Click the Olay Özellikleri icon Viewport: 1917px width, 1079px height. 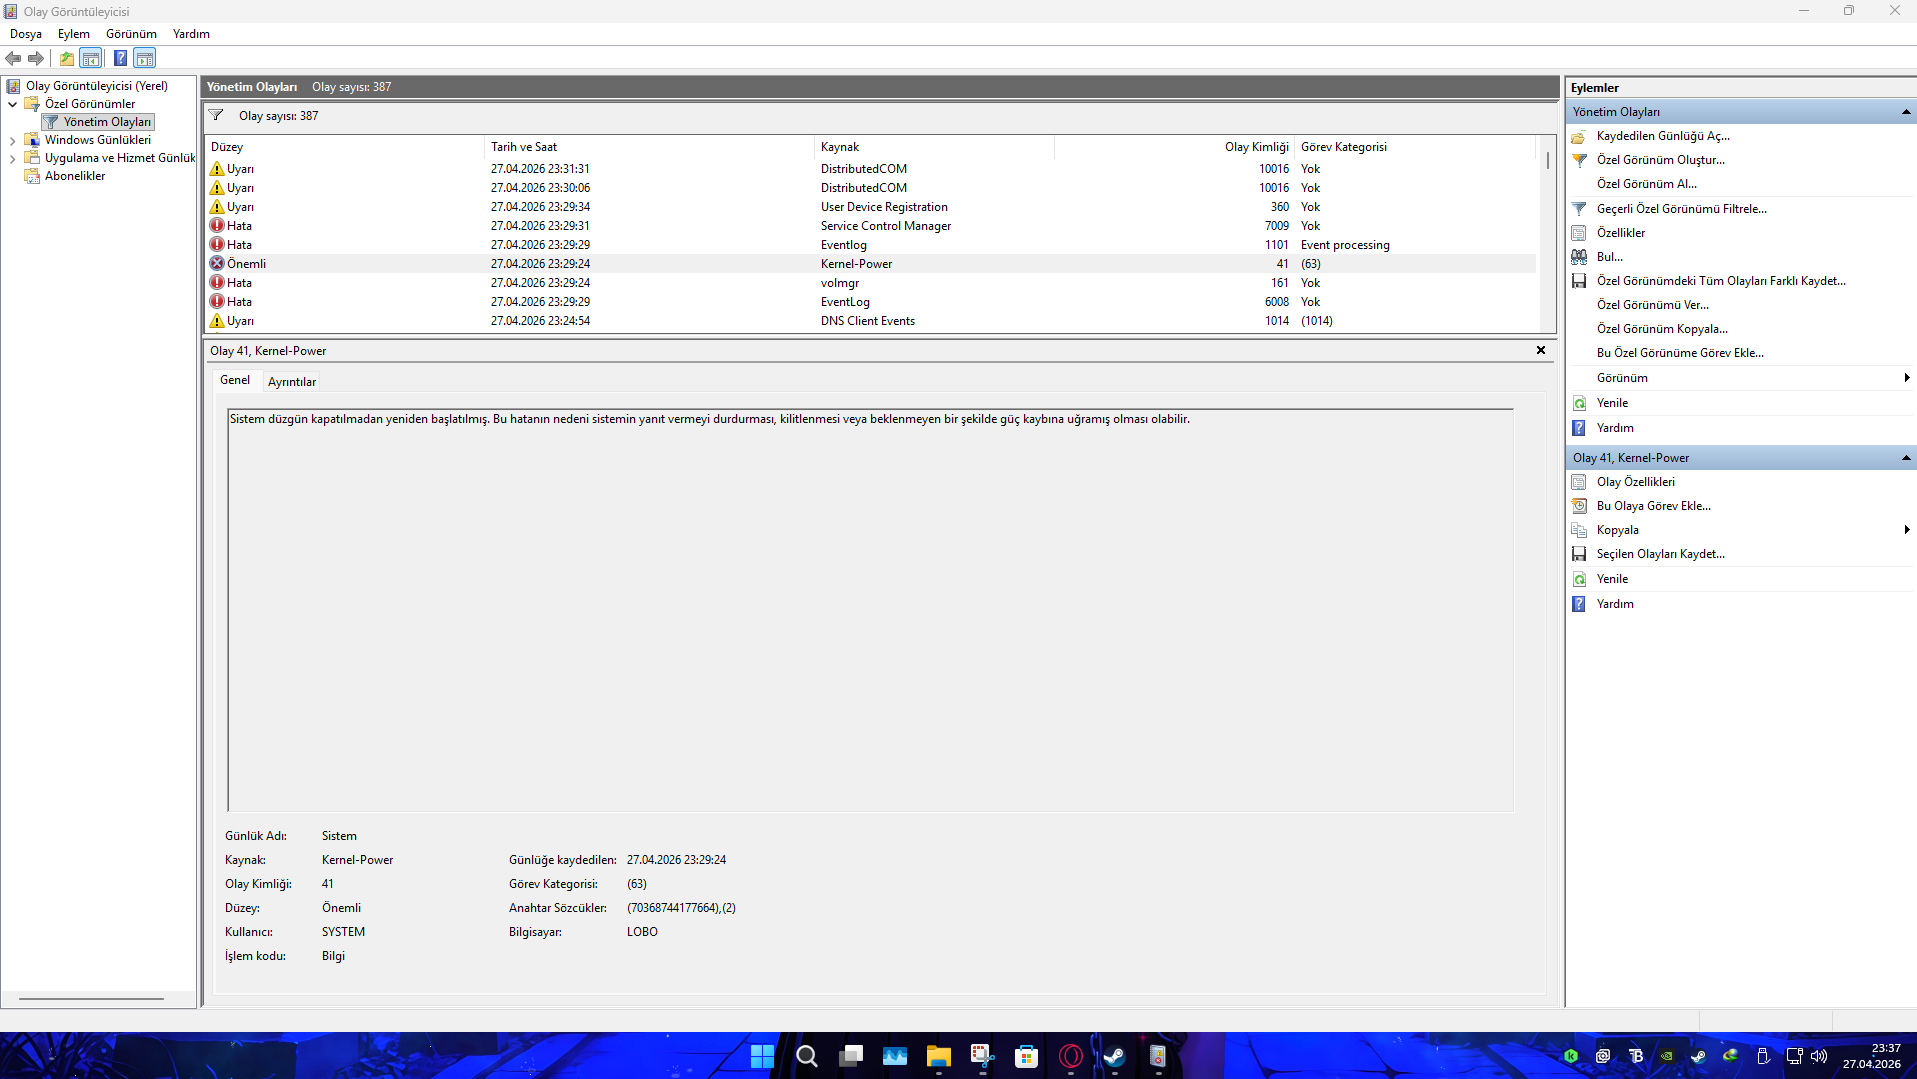[x=1579, y=482]
